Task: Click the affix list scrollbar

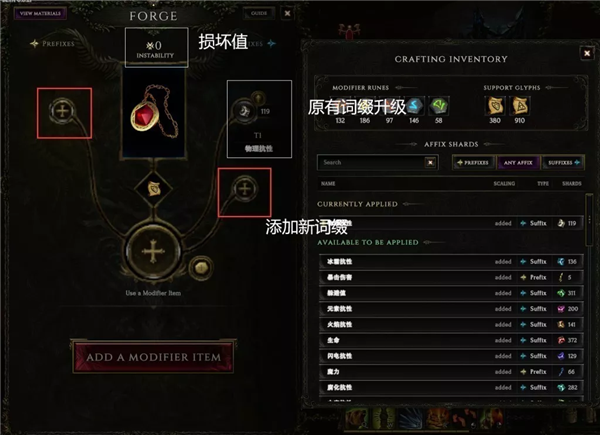Action: tap(589, 220)
